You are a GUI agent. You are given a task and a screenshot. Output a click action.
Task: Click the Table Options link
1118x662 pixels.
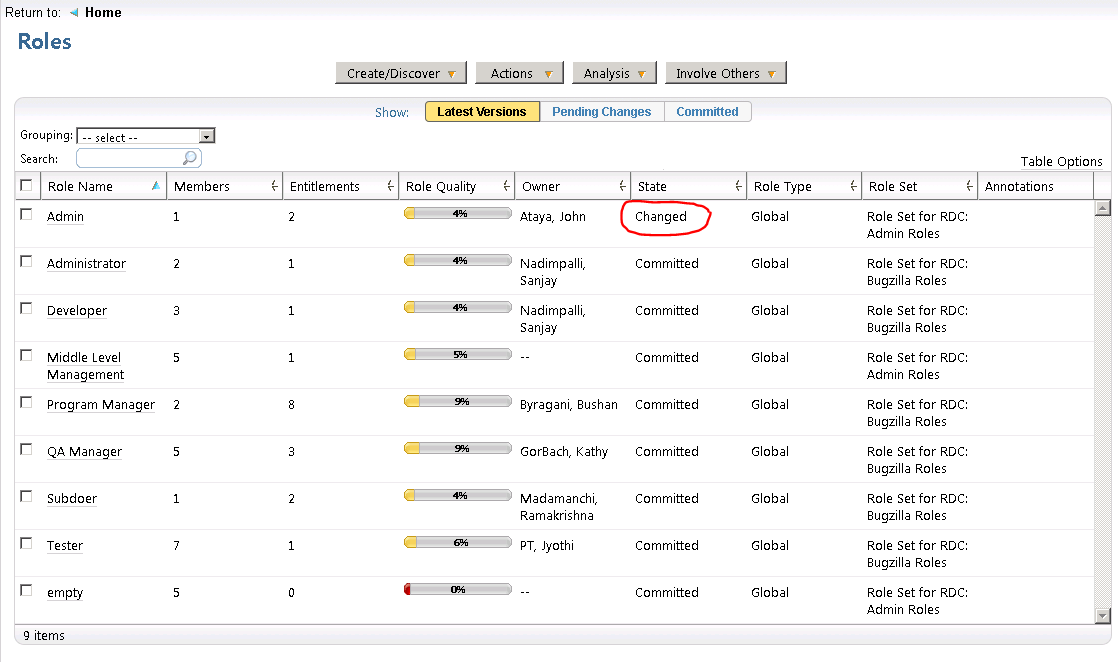(1061, 162)
